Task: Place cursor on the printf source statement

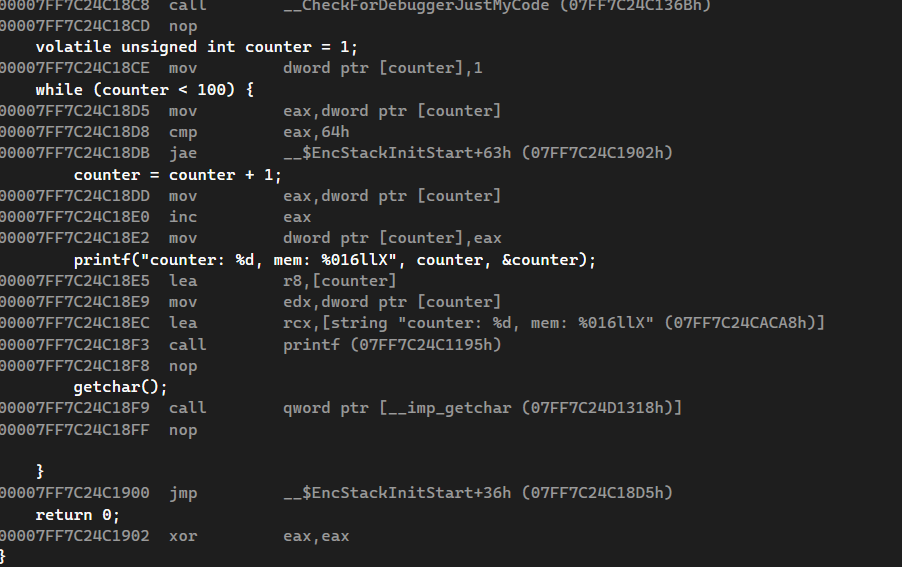Action: point(334,260)
